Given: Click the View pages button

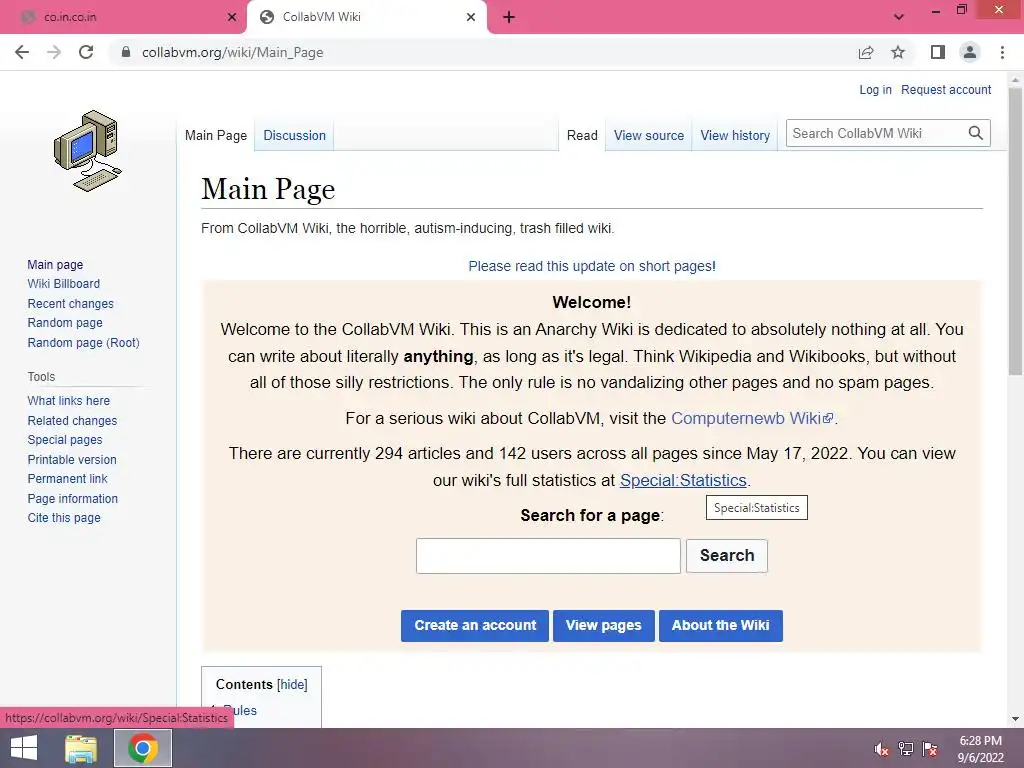Looking at the screenshot, I should [603, 626].
